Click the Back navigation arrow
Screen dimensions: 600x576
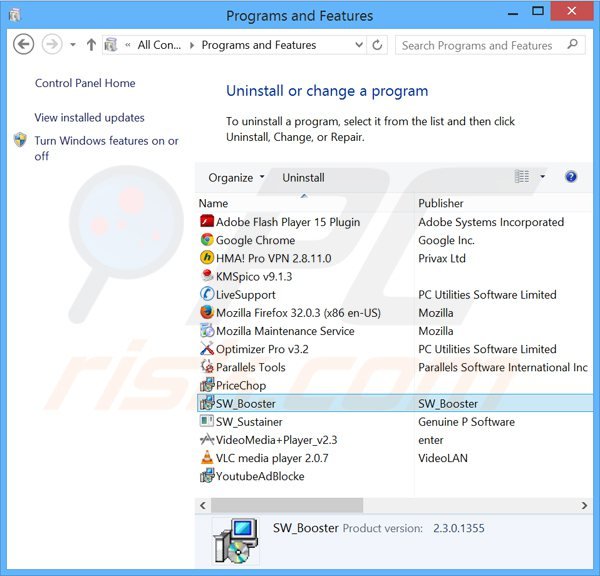(23, 44)
